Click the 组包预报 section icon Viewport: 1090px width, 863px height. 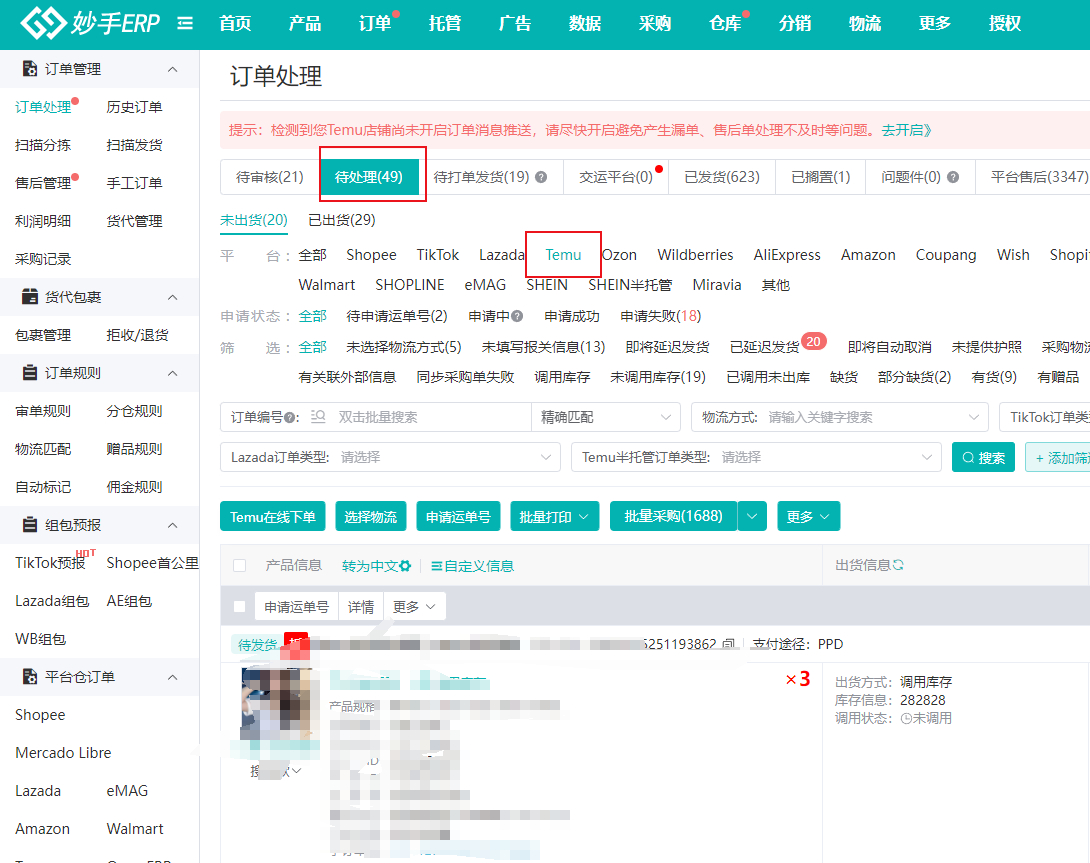coord(30,525)
